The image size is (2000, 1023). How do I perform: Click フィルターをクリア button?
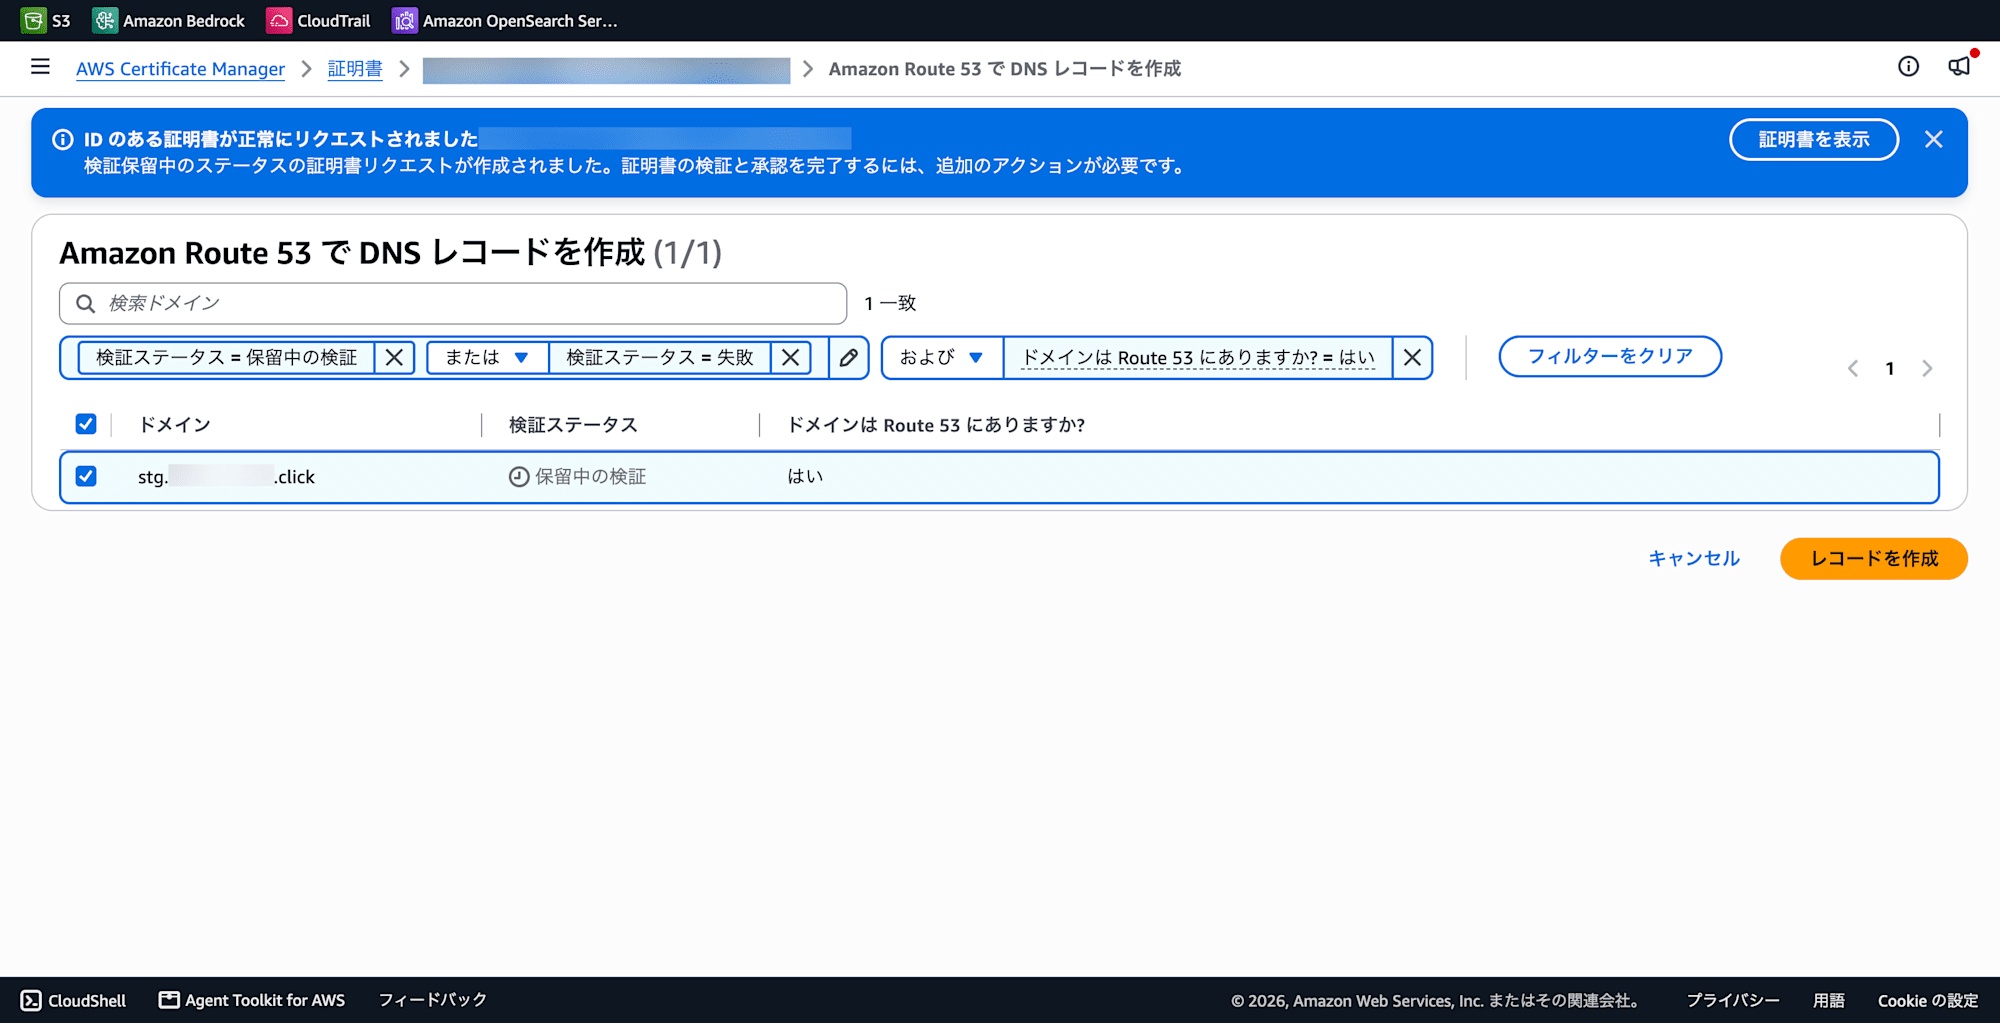(1610, 356)
